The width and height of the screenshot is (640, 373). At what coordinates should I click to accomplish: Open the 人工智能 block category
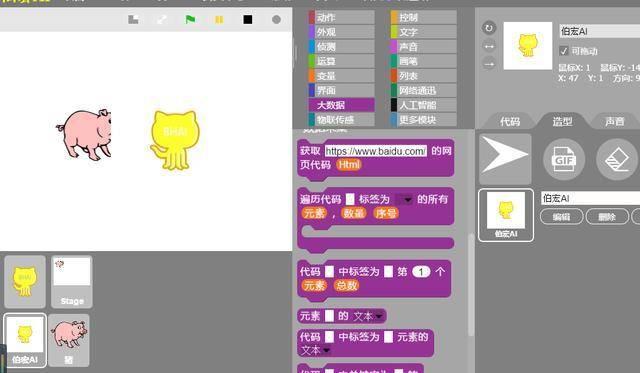[424, 105]
